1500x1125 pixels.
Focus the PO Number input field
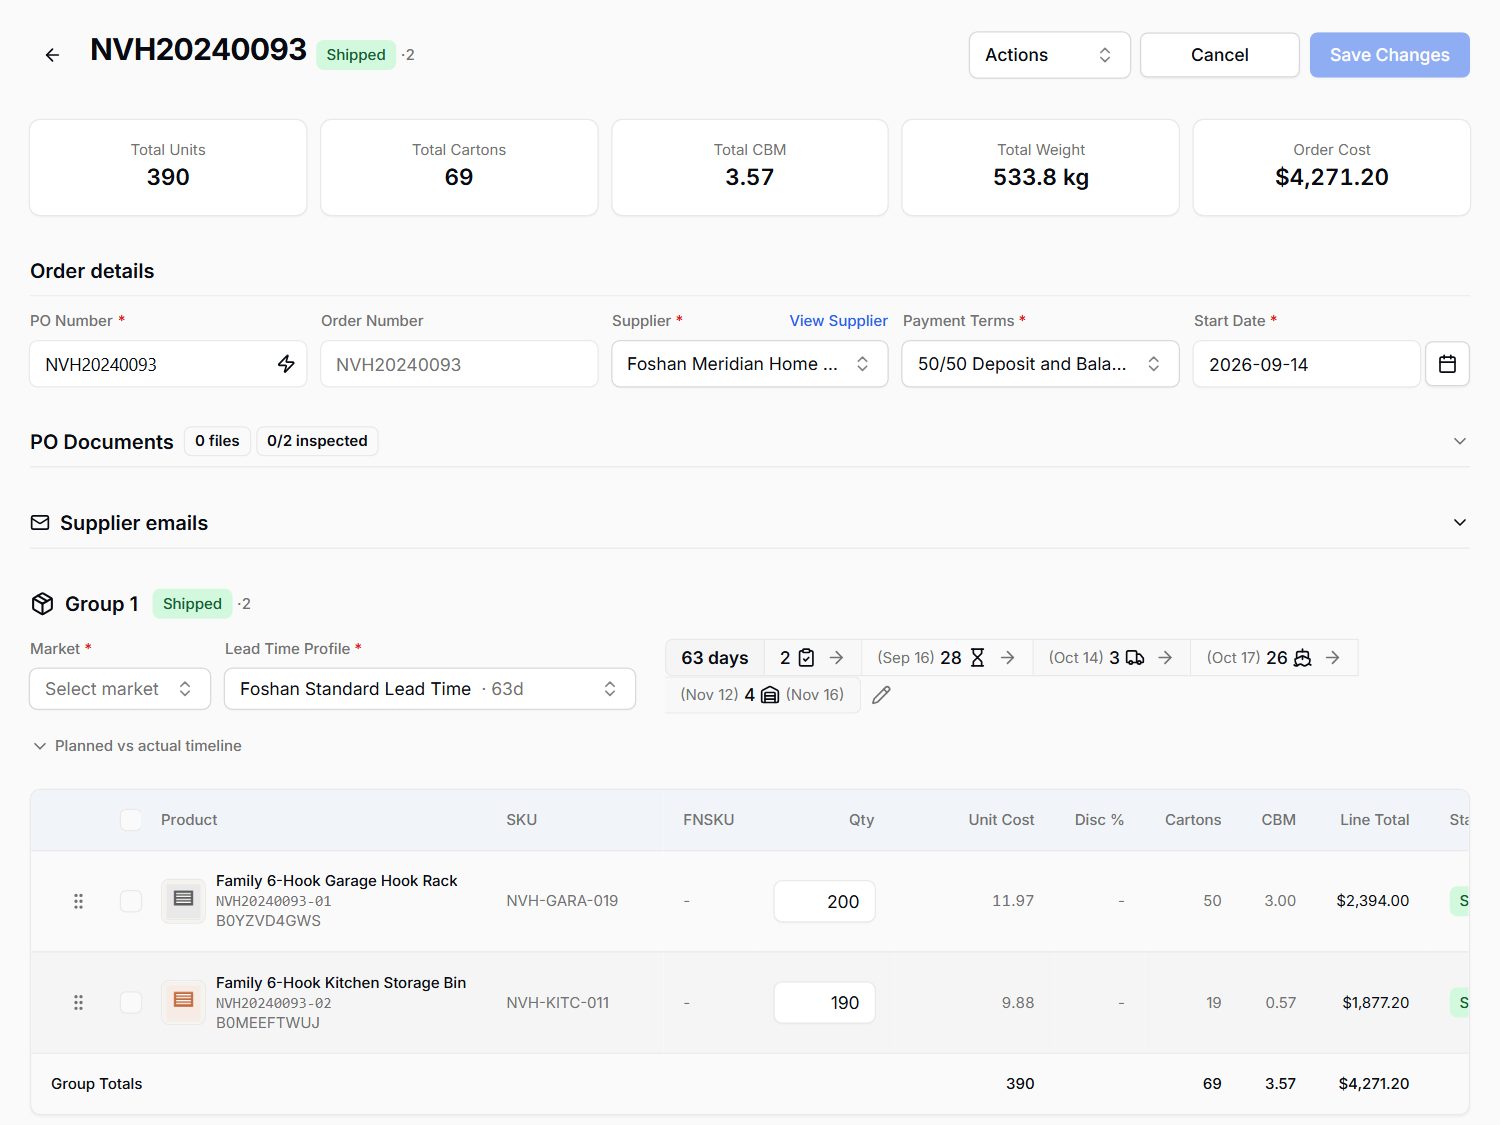[x=168, y=364]
